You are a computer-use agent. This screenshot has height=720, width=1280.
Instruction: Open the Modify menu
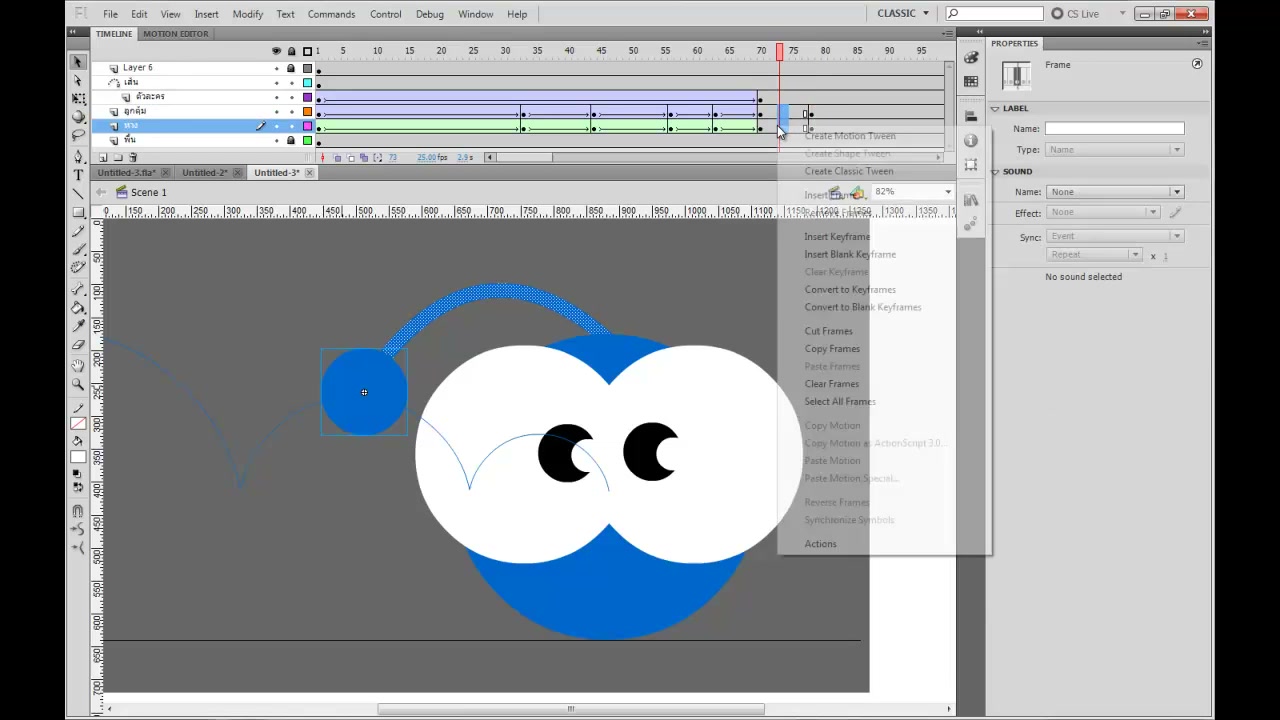[x=247, y=14]
